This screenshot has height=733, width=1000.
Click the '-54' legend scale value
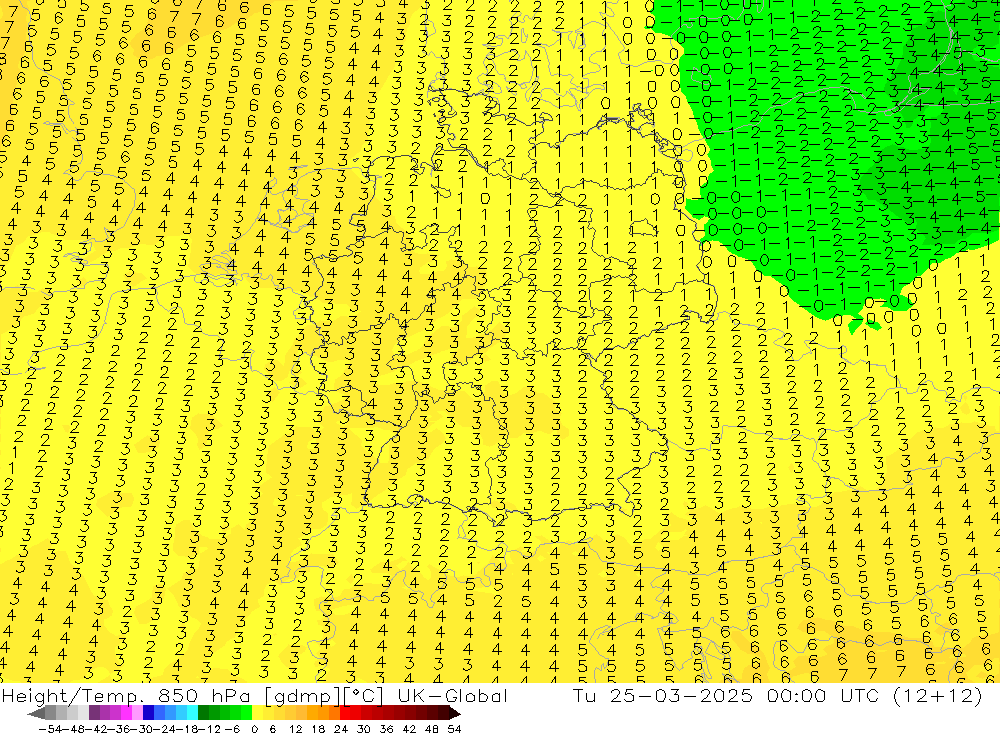click(50, 729)
